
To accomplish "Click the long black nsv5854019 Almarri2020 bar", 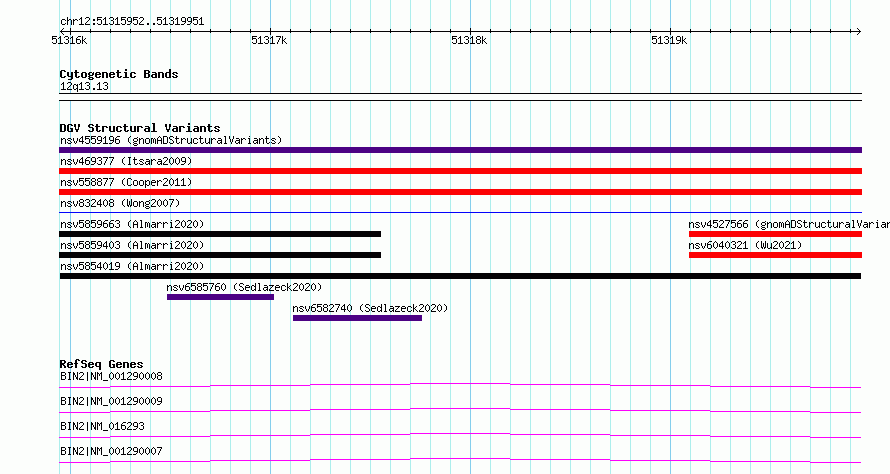I will click(460, 276).
